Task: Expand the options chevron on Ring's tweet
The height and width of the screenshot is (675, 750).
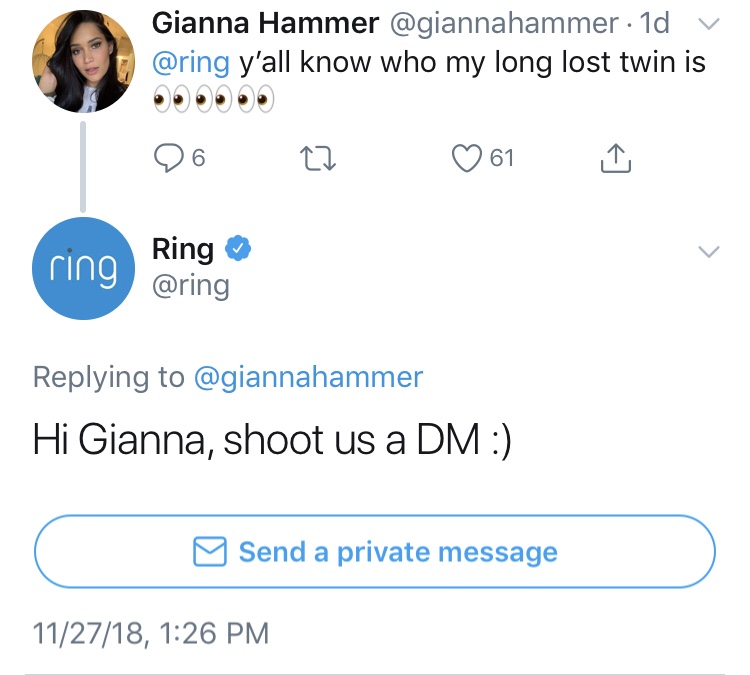Action: 708,251
